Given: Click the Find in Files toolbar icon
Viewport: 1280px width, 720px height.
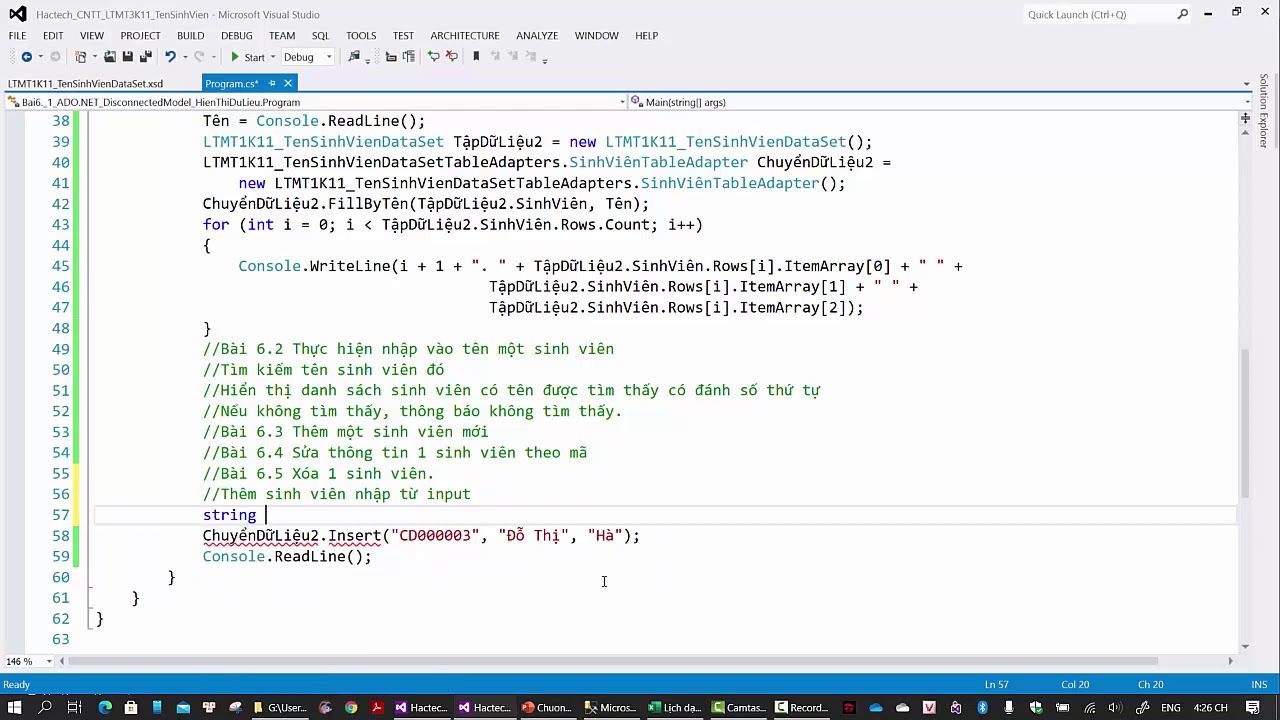Looking at the screenshot, I should click(x=354, y=57).
